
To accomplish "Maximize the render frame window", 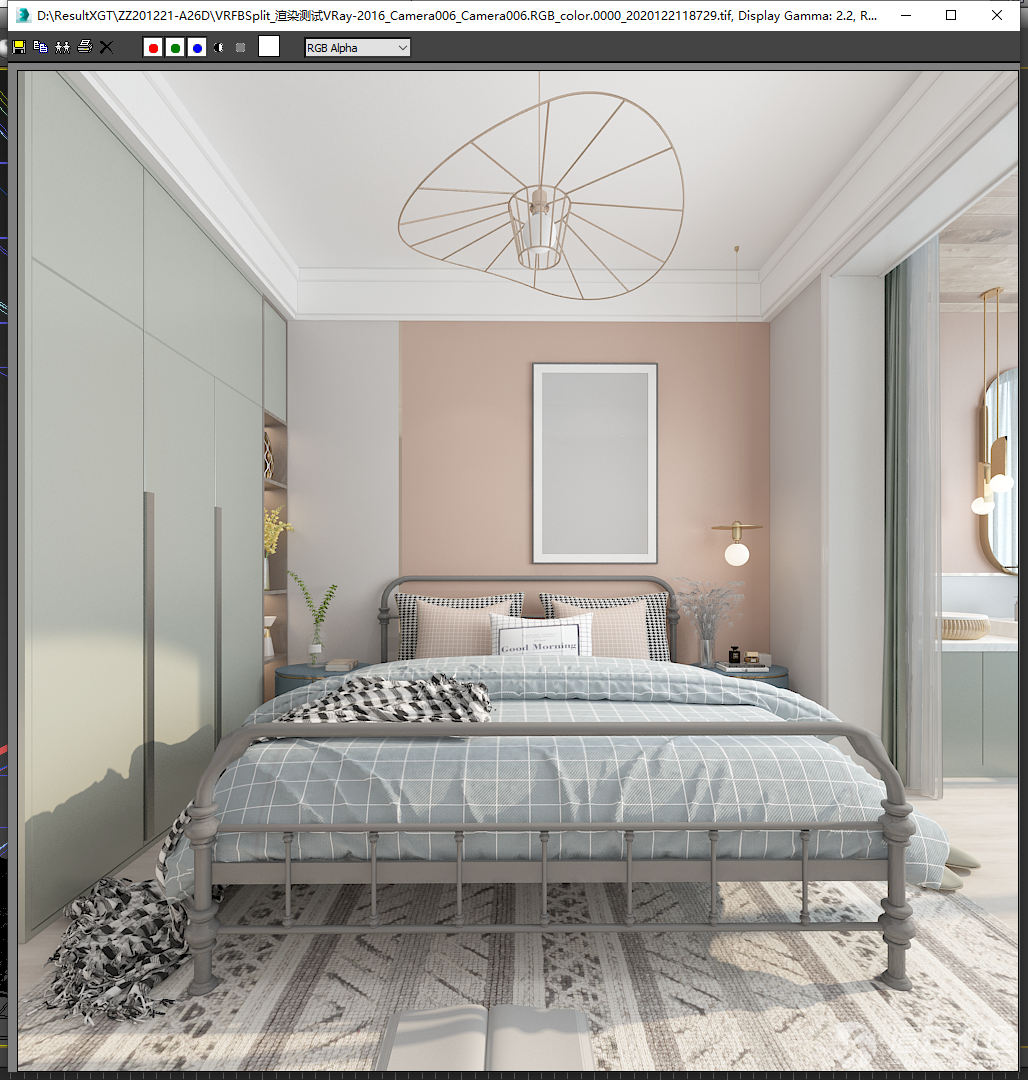I will click(951, 16).
